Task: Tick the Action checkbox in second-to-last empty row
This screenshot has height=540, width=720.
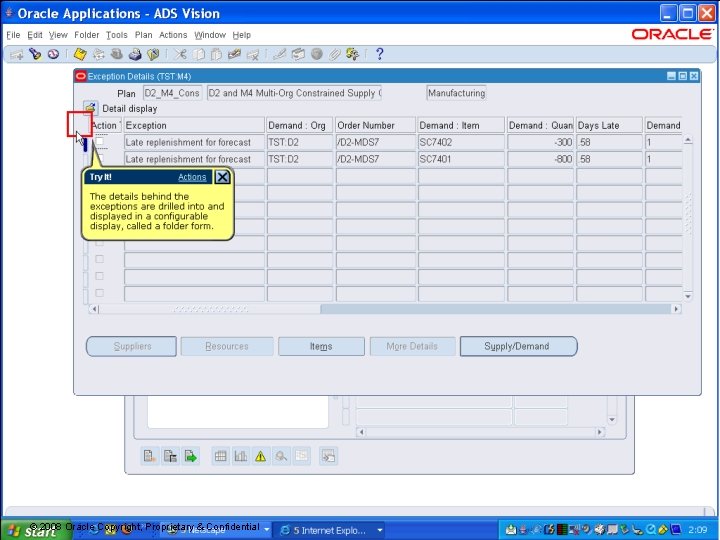Action: pyautogui.click(x=99, y=276)
